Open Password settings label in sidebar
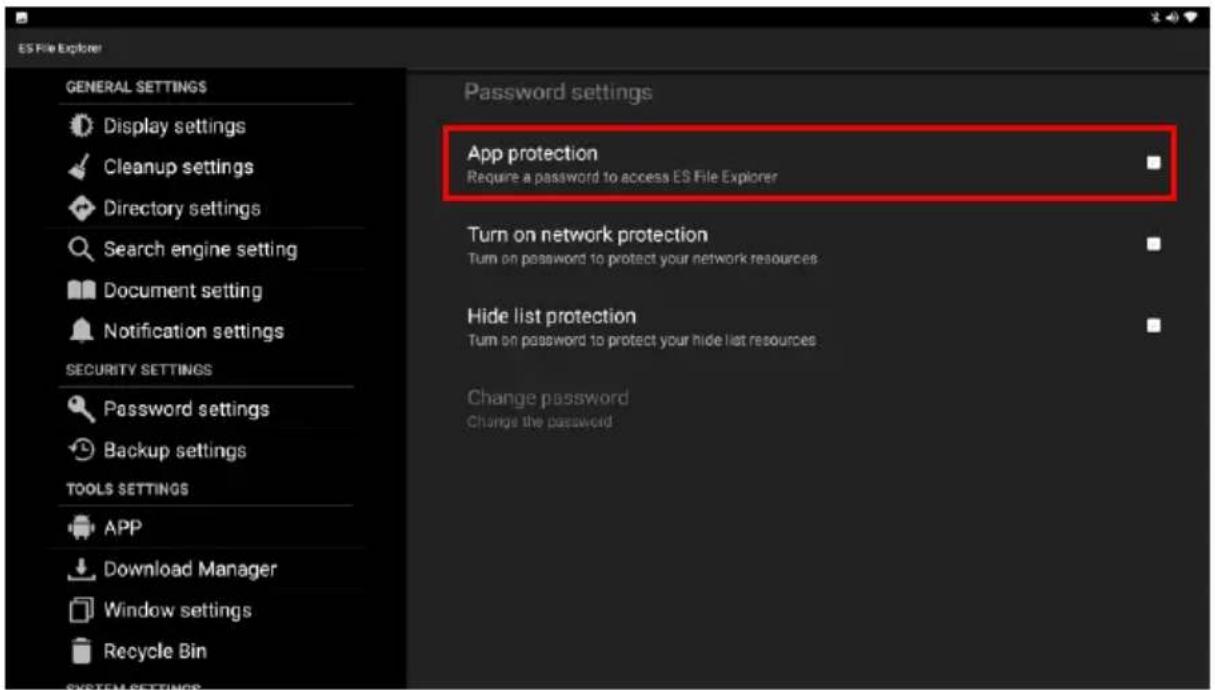 [x=186, y=409]
